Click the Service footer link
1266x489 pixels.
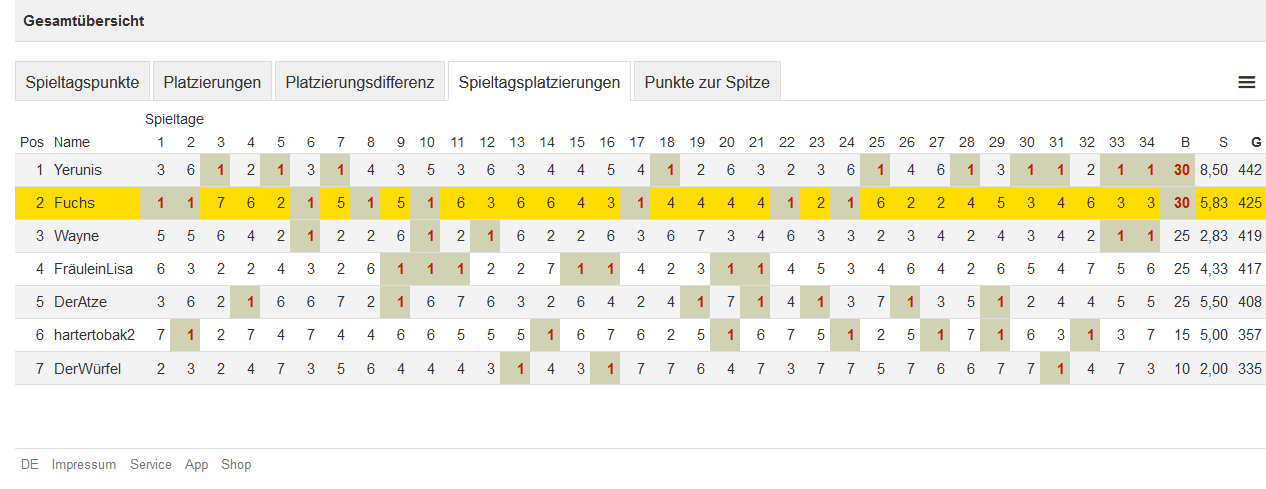coord(151,465)
